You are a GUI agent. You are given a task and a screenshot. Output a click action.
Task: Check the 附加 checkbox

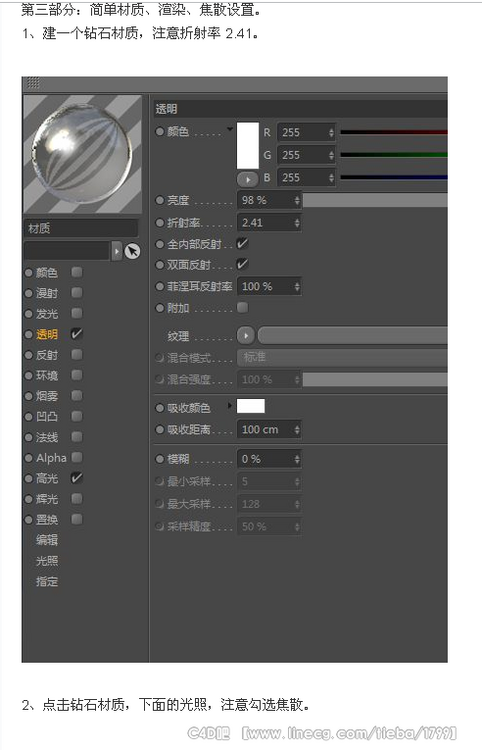point(242,308)
